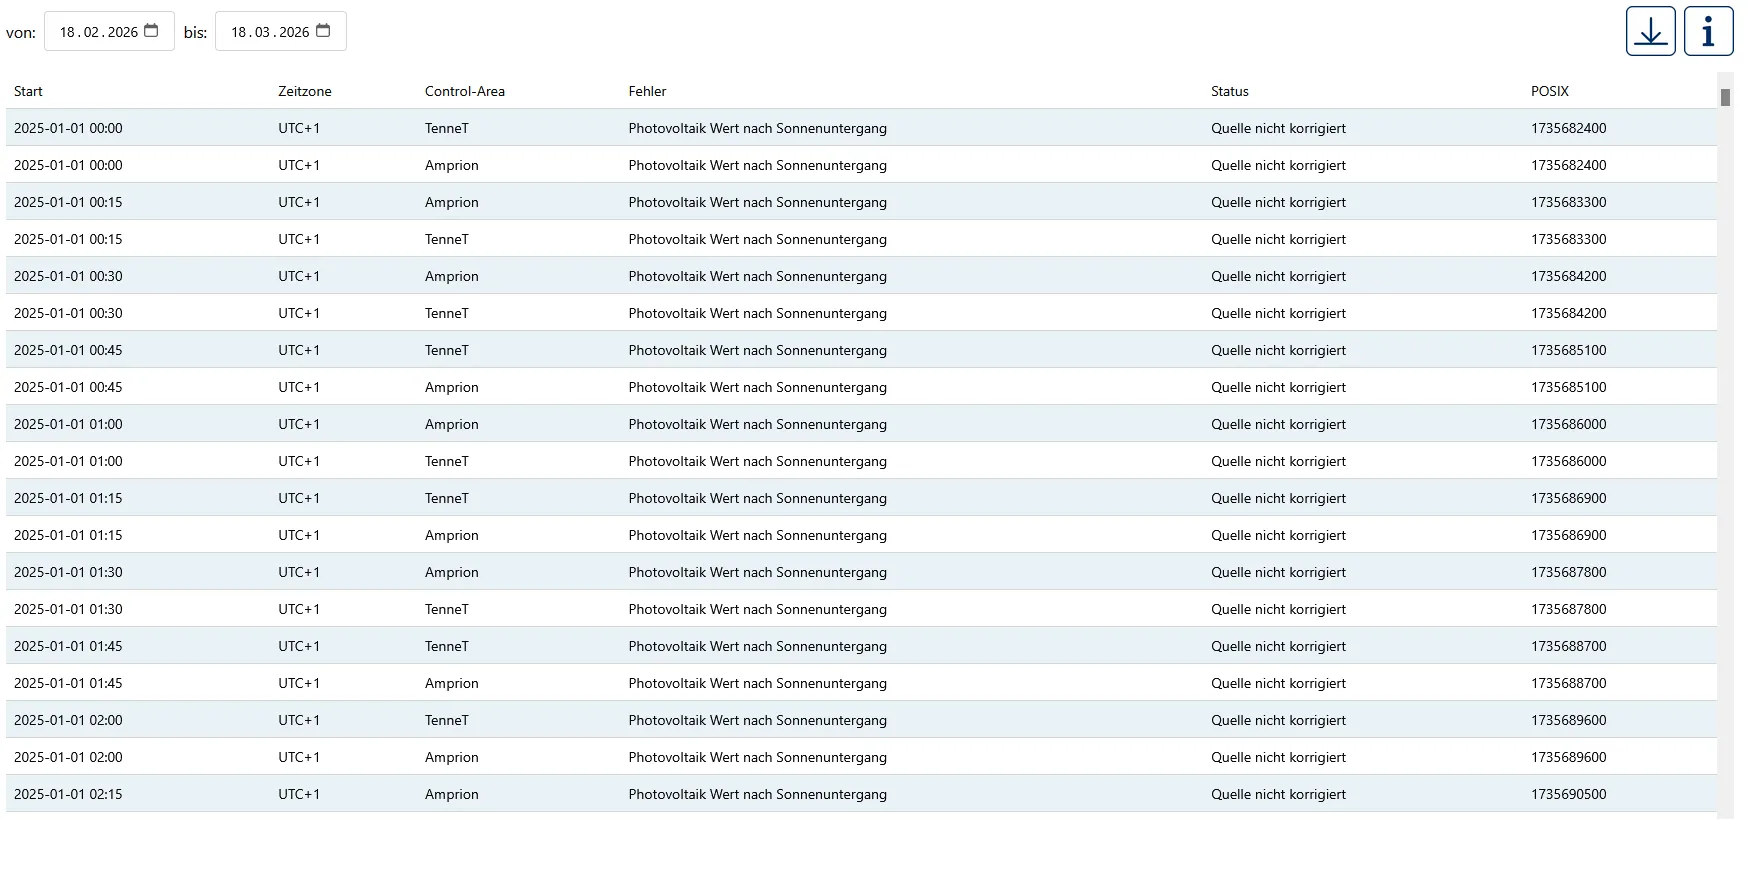Select TenneT in the 2025-01-01 01:15 row
This screenshot has height=890, width=1748.
click(447, 498)
